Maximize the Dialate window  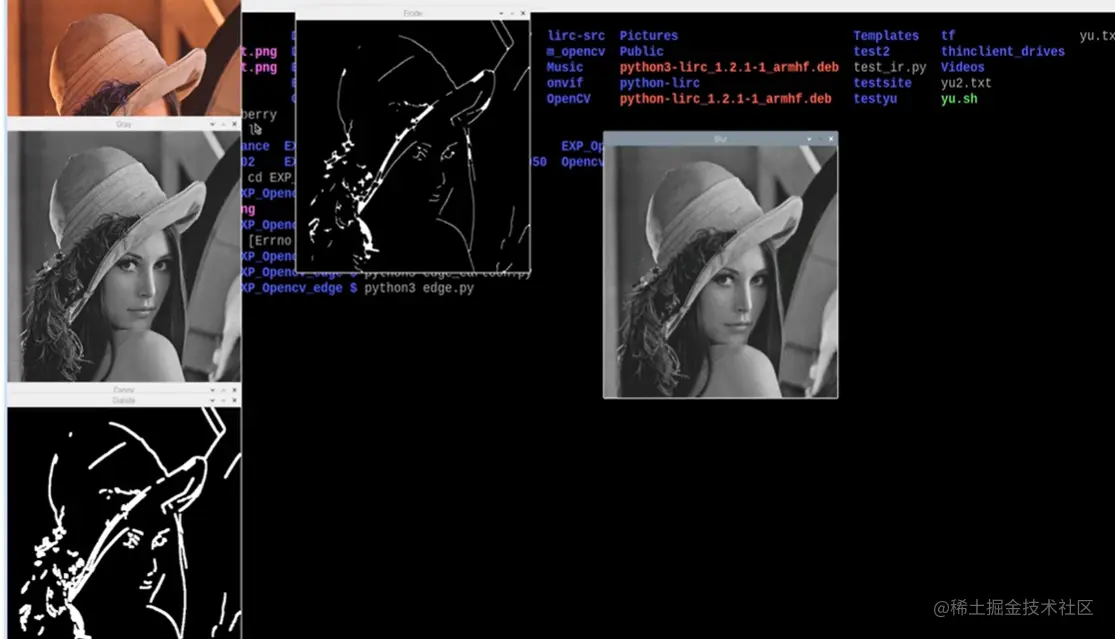pyautogui.click(x=223, y=401)
